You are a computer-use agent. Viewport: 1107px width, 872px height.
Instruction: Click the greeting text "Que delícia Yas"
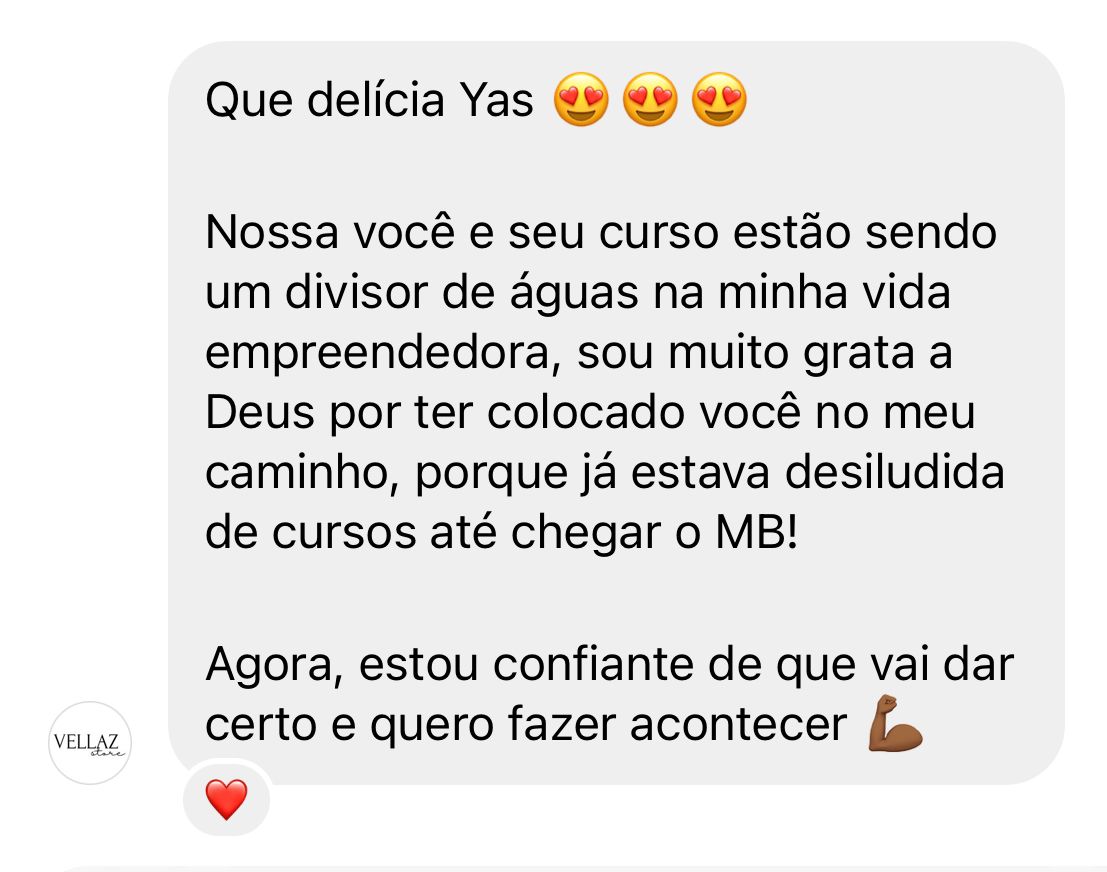pyautogui.click(x=369, y=100)
